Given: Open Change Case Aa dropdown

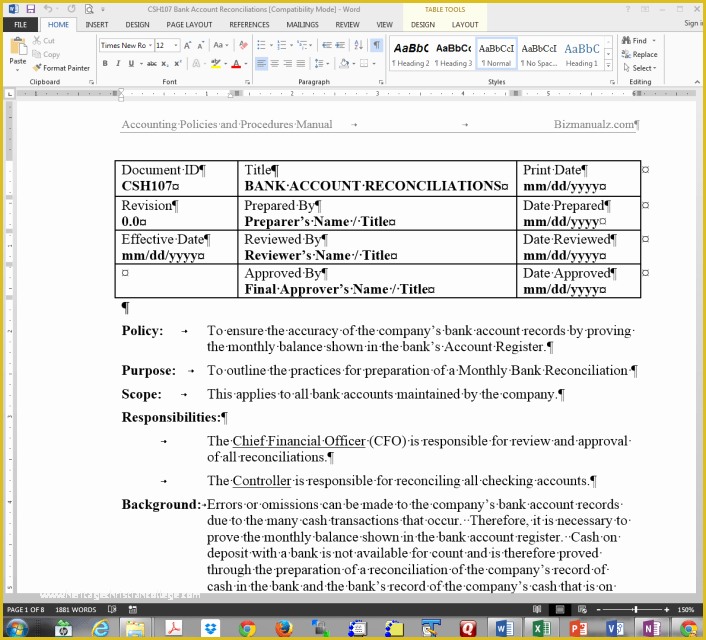Looking at the screenshot, I should pyautogui.click(x=221, y=45).
